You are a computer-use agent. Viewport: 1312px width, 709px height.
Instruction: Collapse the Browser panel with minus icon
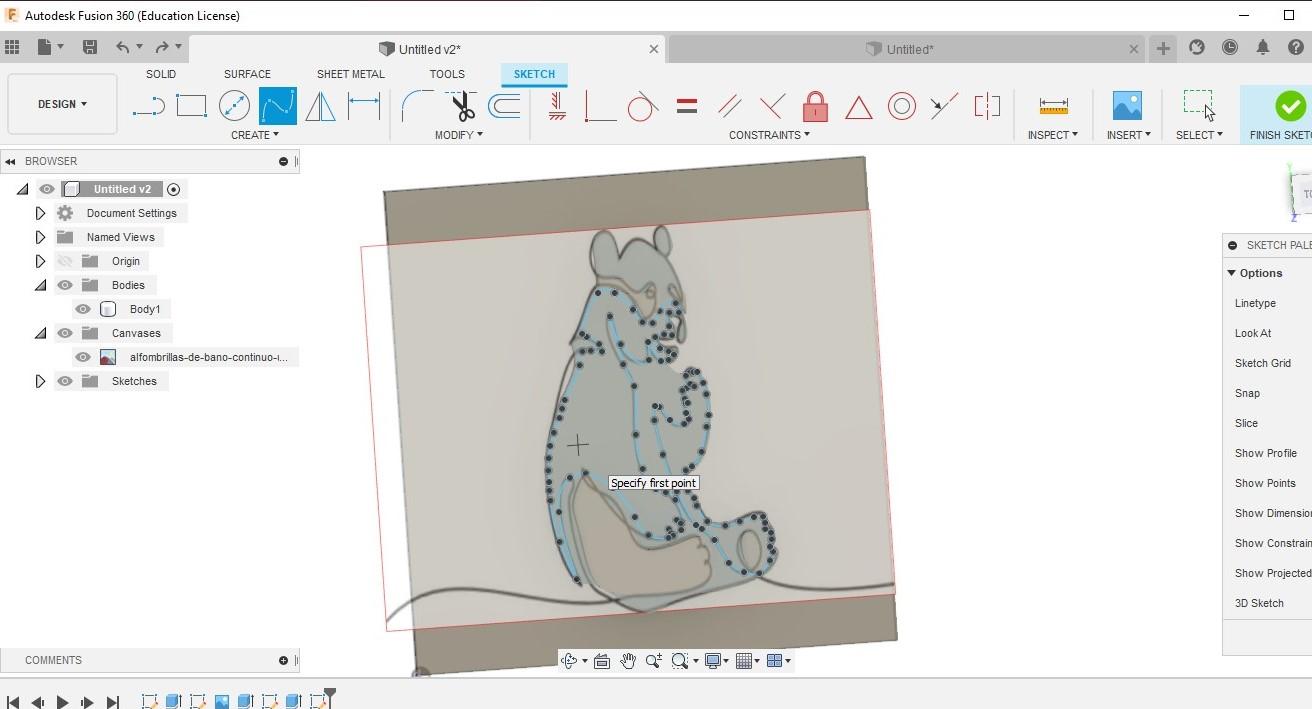pyautogui.click(x=283, y=161)
